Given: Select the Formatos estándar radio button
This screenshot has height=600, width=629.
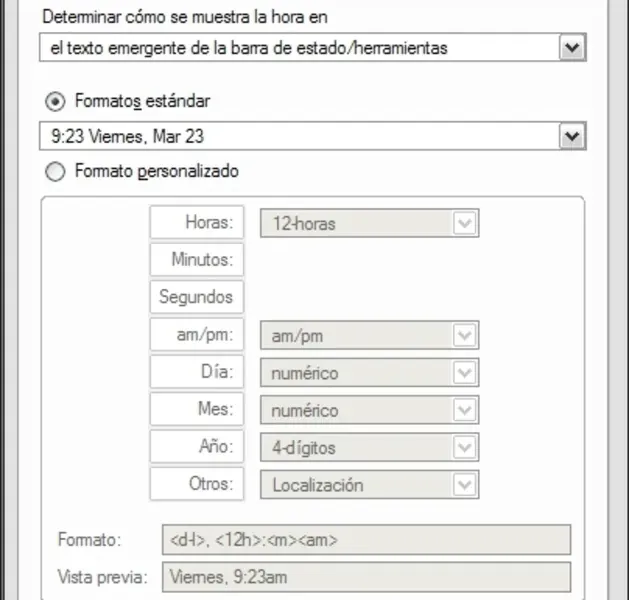Looking at the screenshot, I should pos(55,101).
